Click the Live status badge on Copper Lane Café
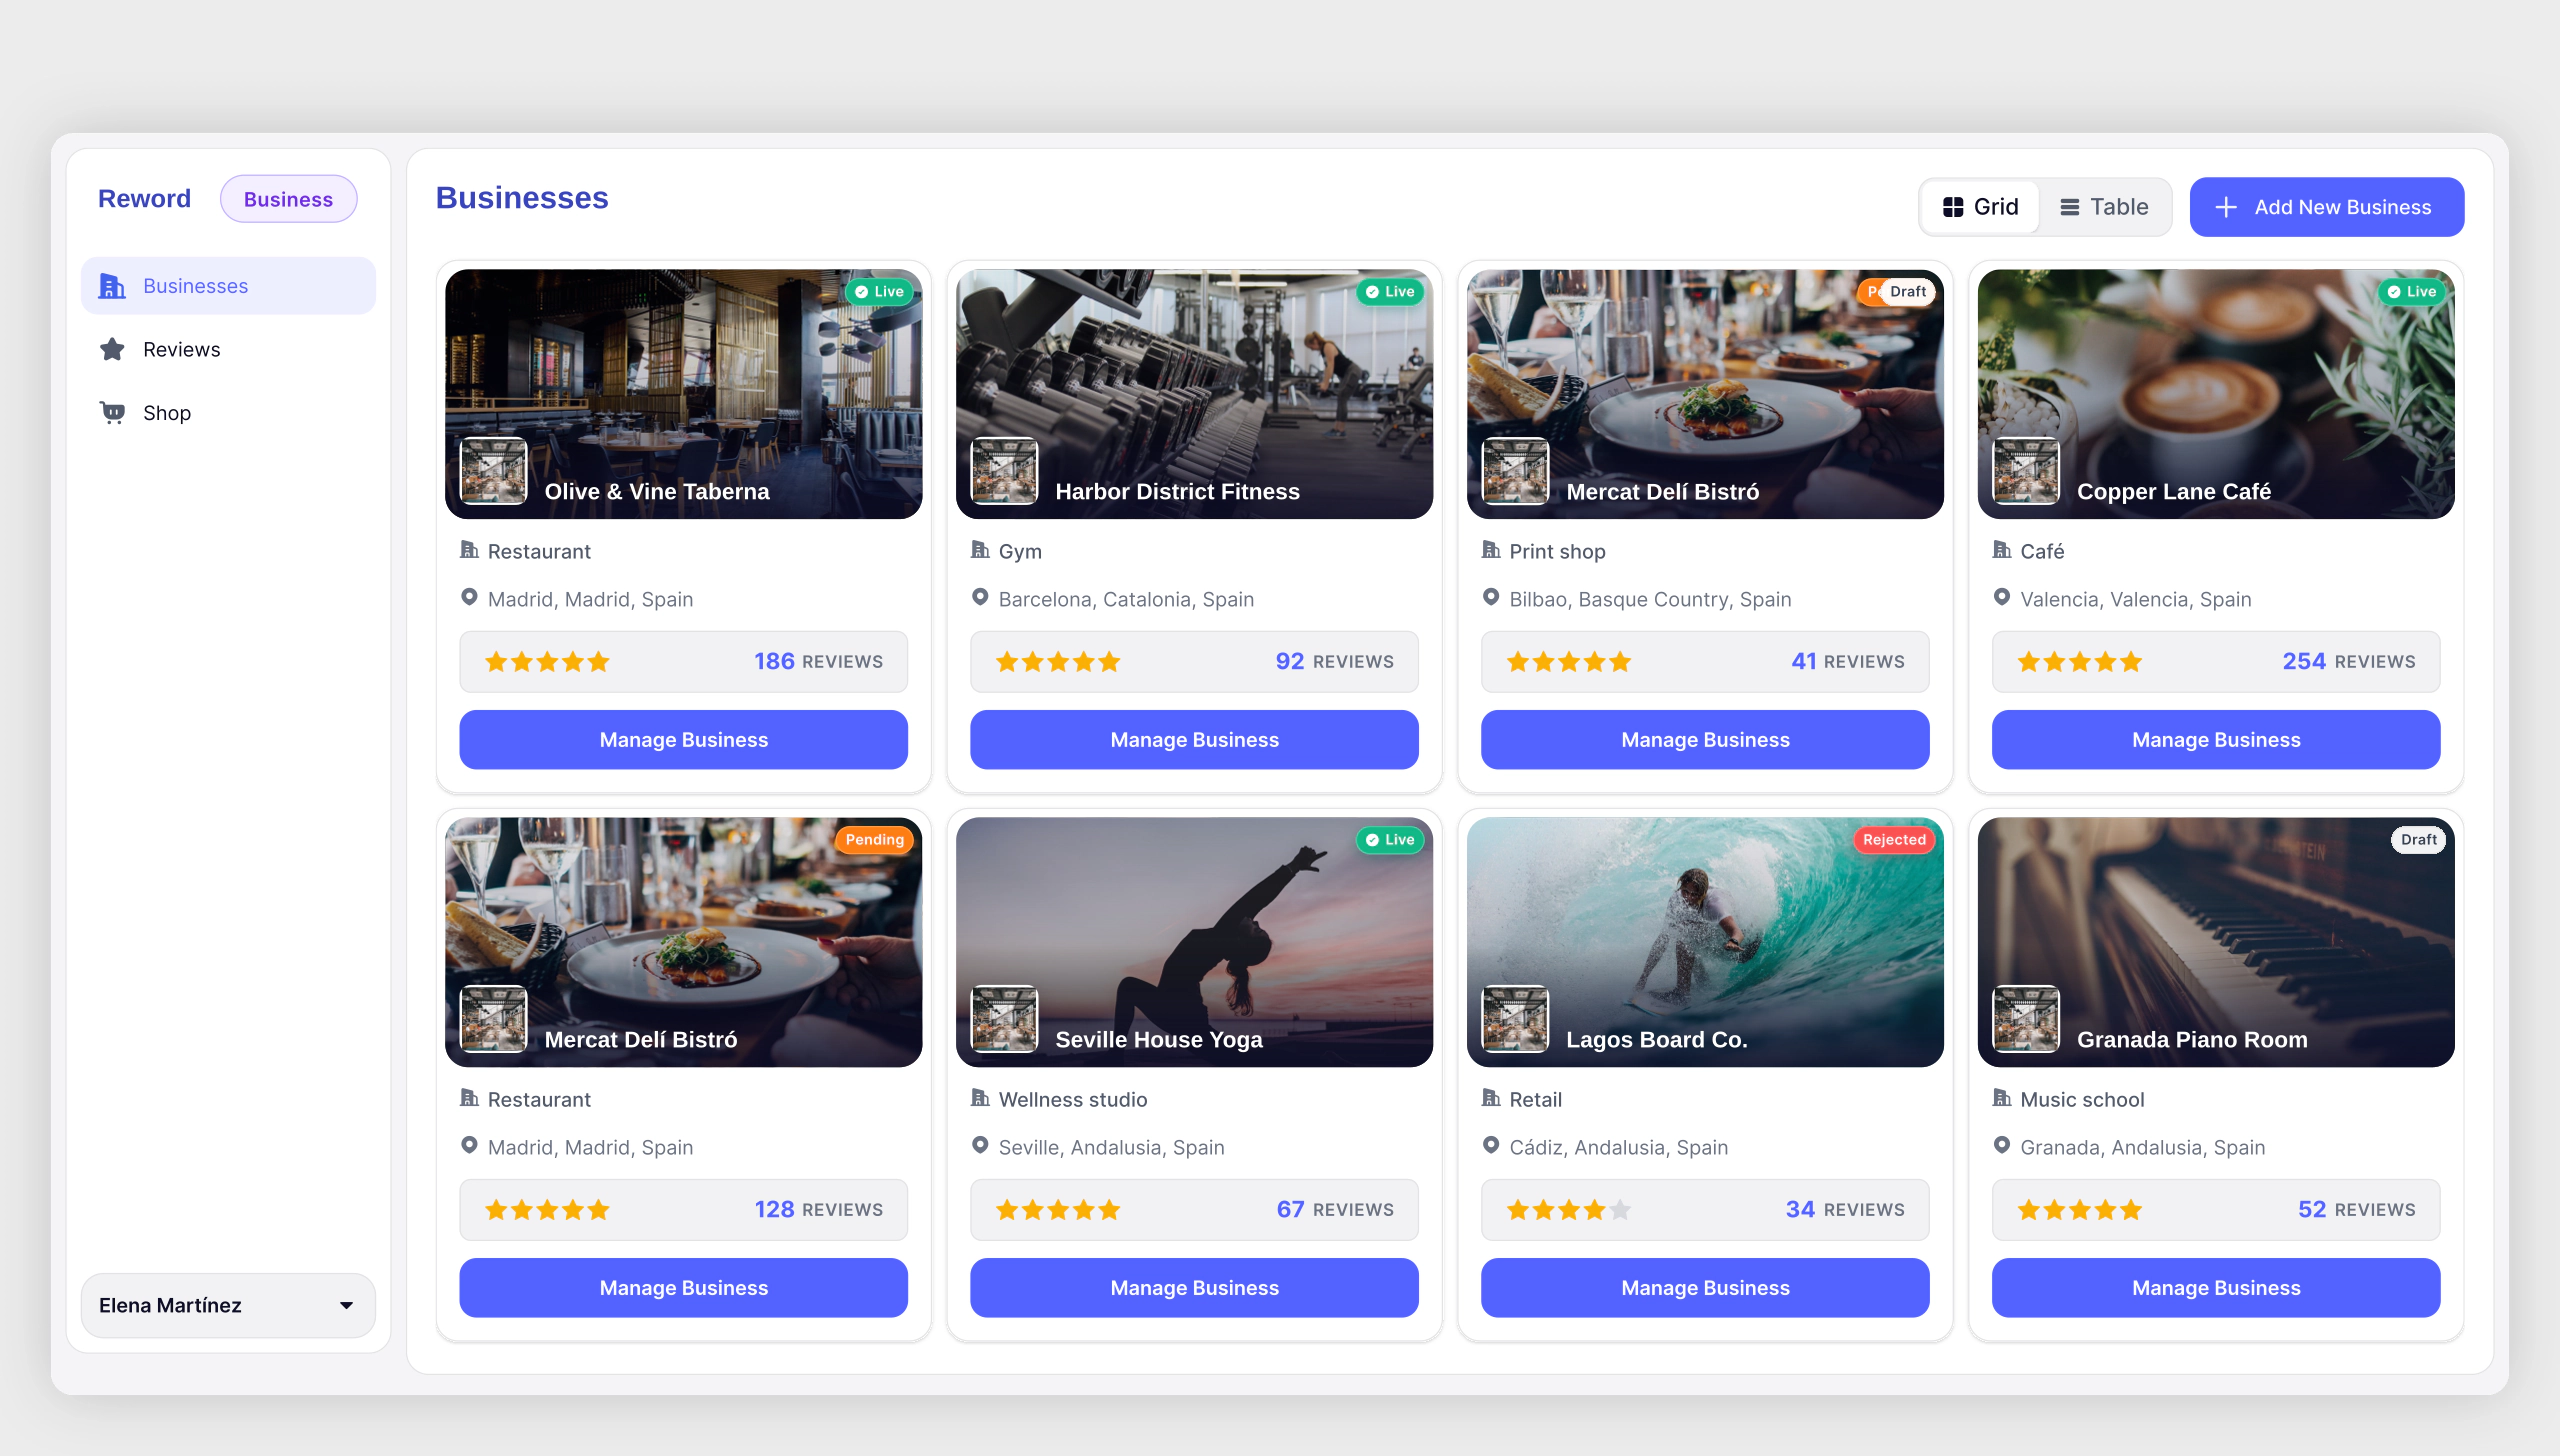The height and width of the screenshot is (1456, 2560). (2411, 291)
